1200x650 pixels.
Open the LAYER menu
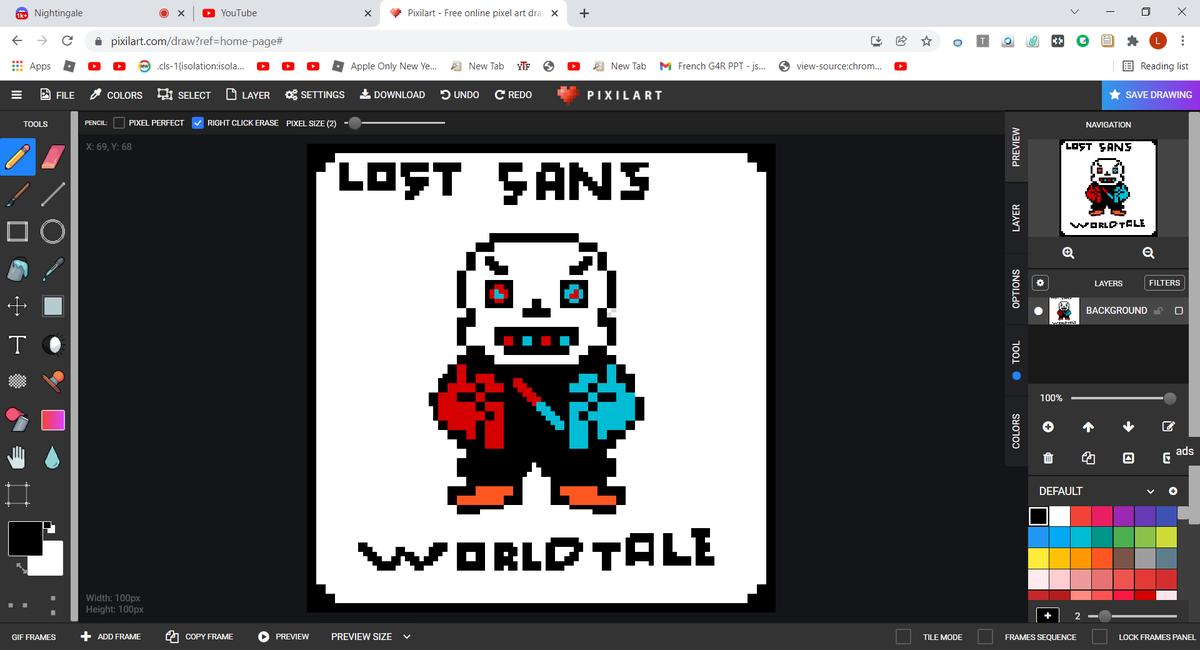tap(248, 95)
